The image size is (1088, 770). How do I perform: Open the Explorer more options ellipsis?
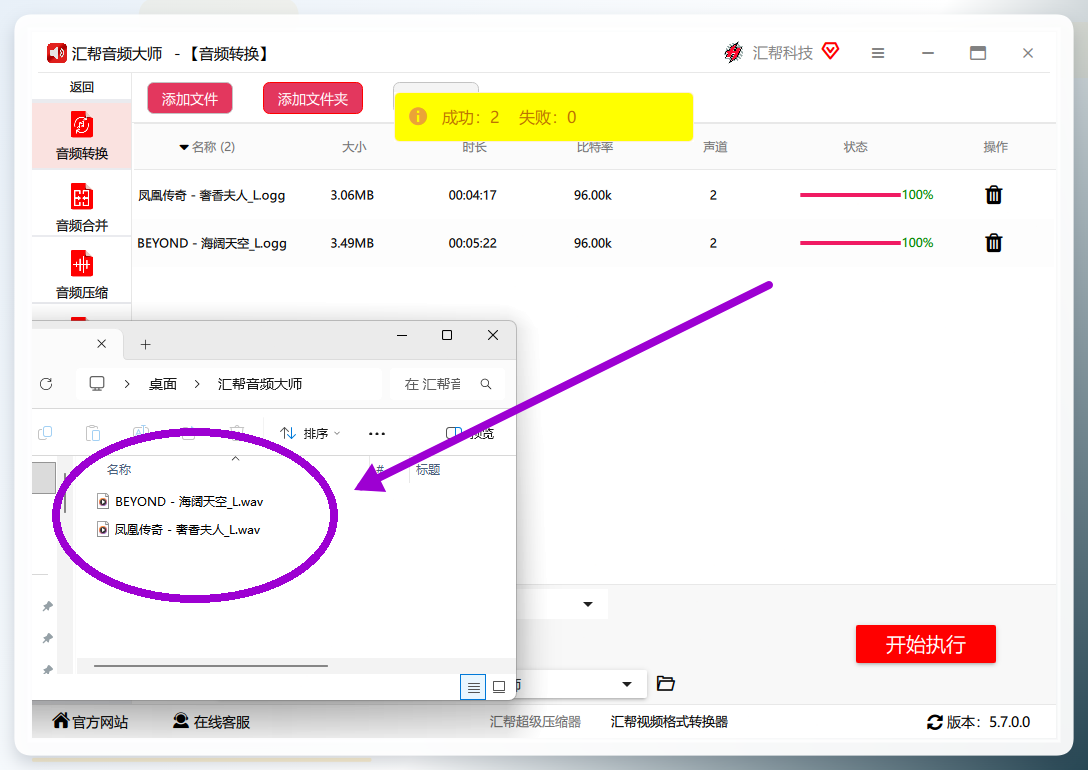coord(377,434)
